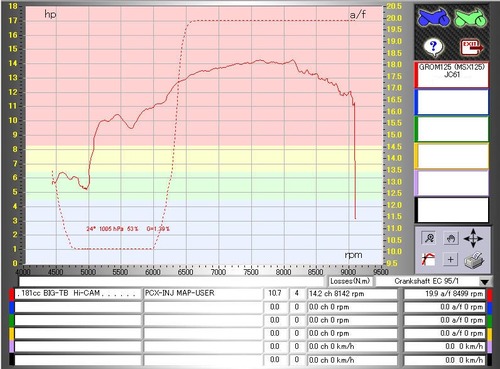Click the red Exit door icon
Image resolution: width=500 pixels, height=369 pixels.
tap(471, 47)
